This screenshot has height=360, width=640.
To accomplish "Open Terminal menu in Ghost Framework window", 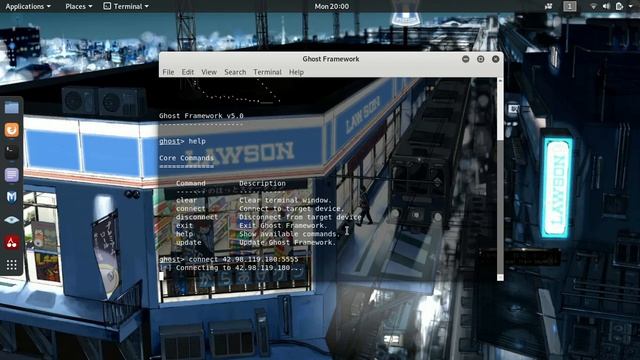I will [x=267, y=72].
